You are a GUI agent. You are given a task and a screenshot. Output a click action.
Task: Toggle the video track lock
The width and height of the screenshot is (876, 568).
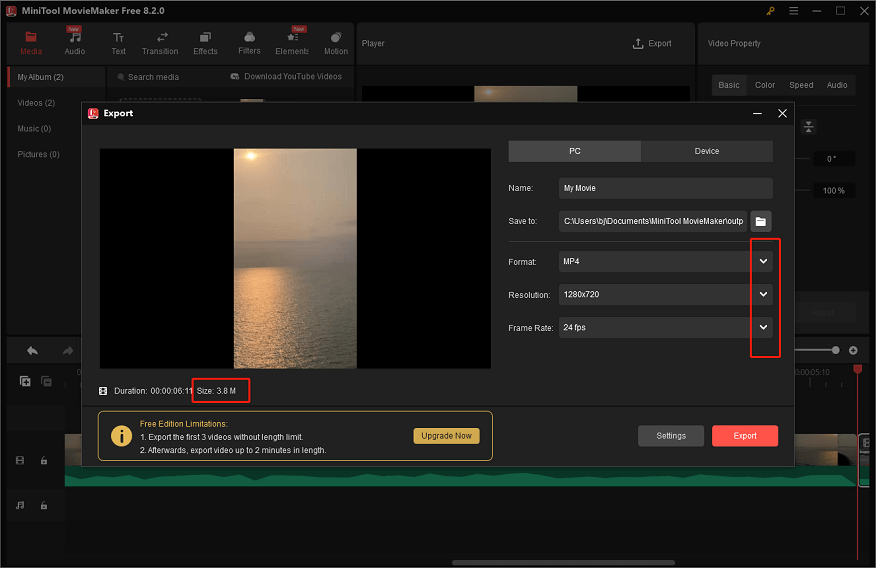click(x=44, y=460)
